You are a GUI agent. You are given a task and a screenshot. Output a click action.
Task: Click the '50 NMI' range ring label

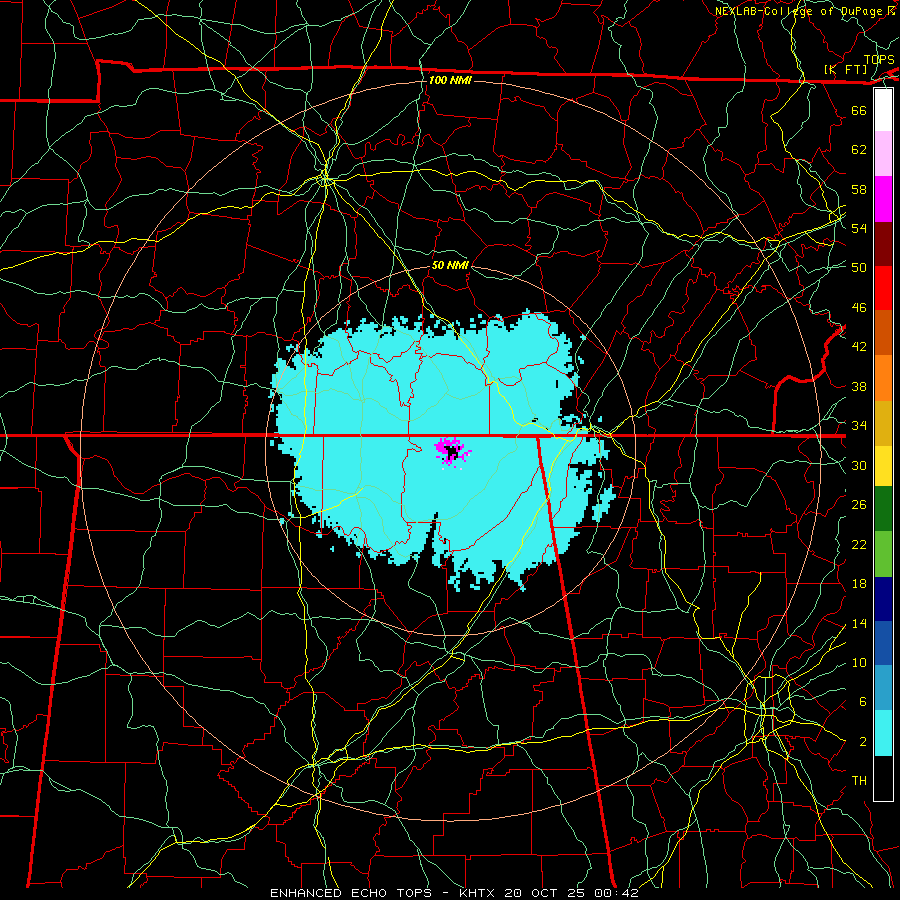(x=450, y=265)
